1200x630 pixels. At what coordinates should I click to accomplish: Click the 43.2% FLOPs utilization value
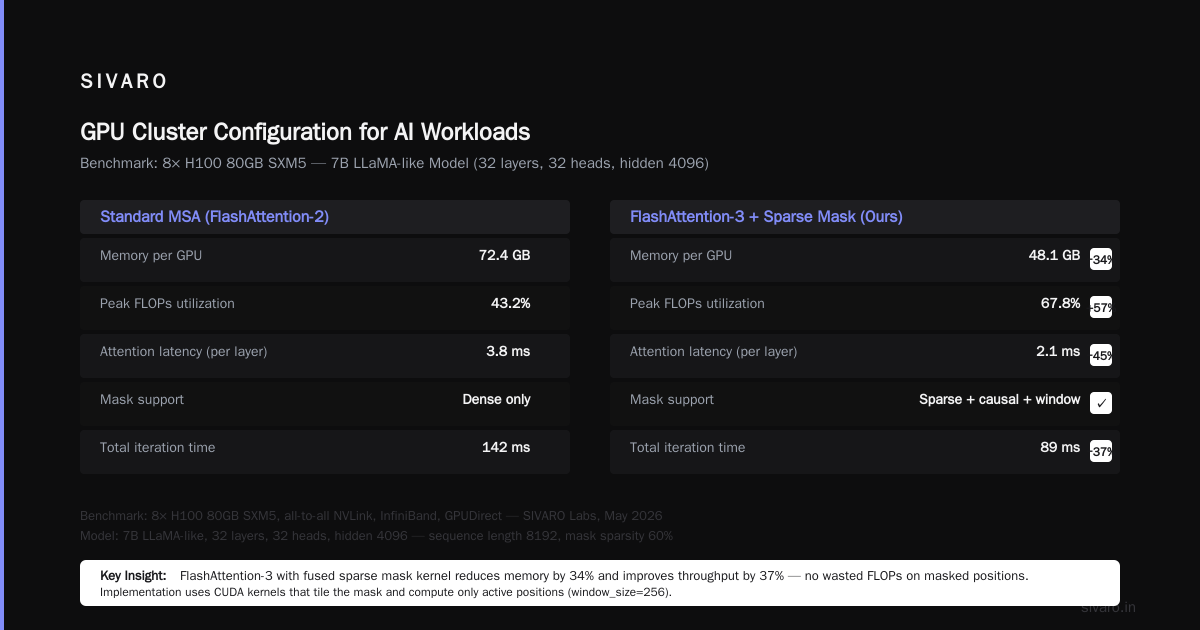point(511,303)
